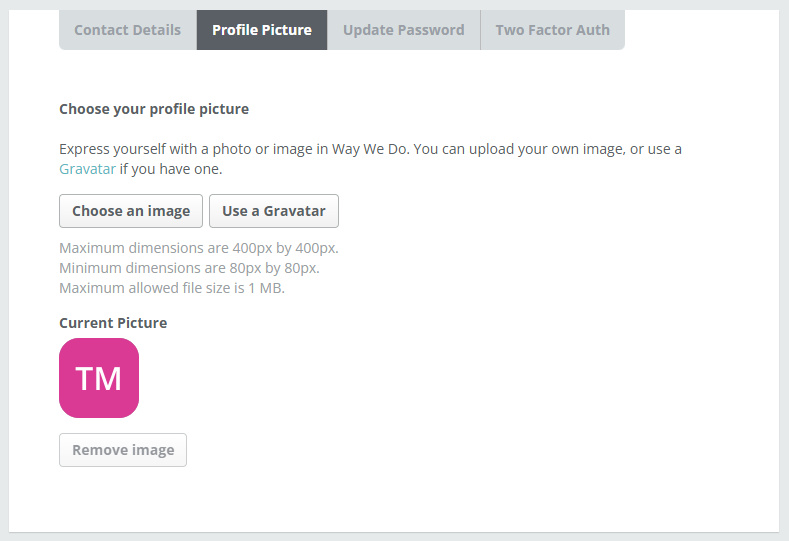The image size is (789, 541).
Task: Open the Update Password tab
Action: pyautogui.click(x=404, y=30)
